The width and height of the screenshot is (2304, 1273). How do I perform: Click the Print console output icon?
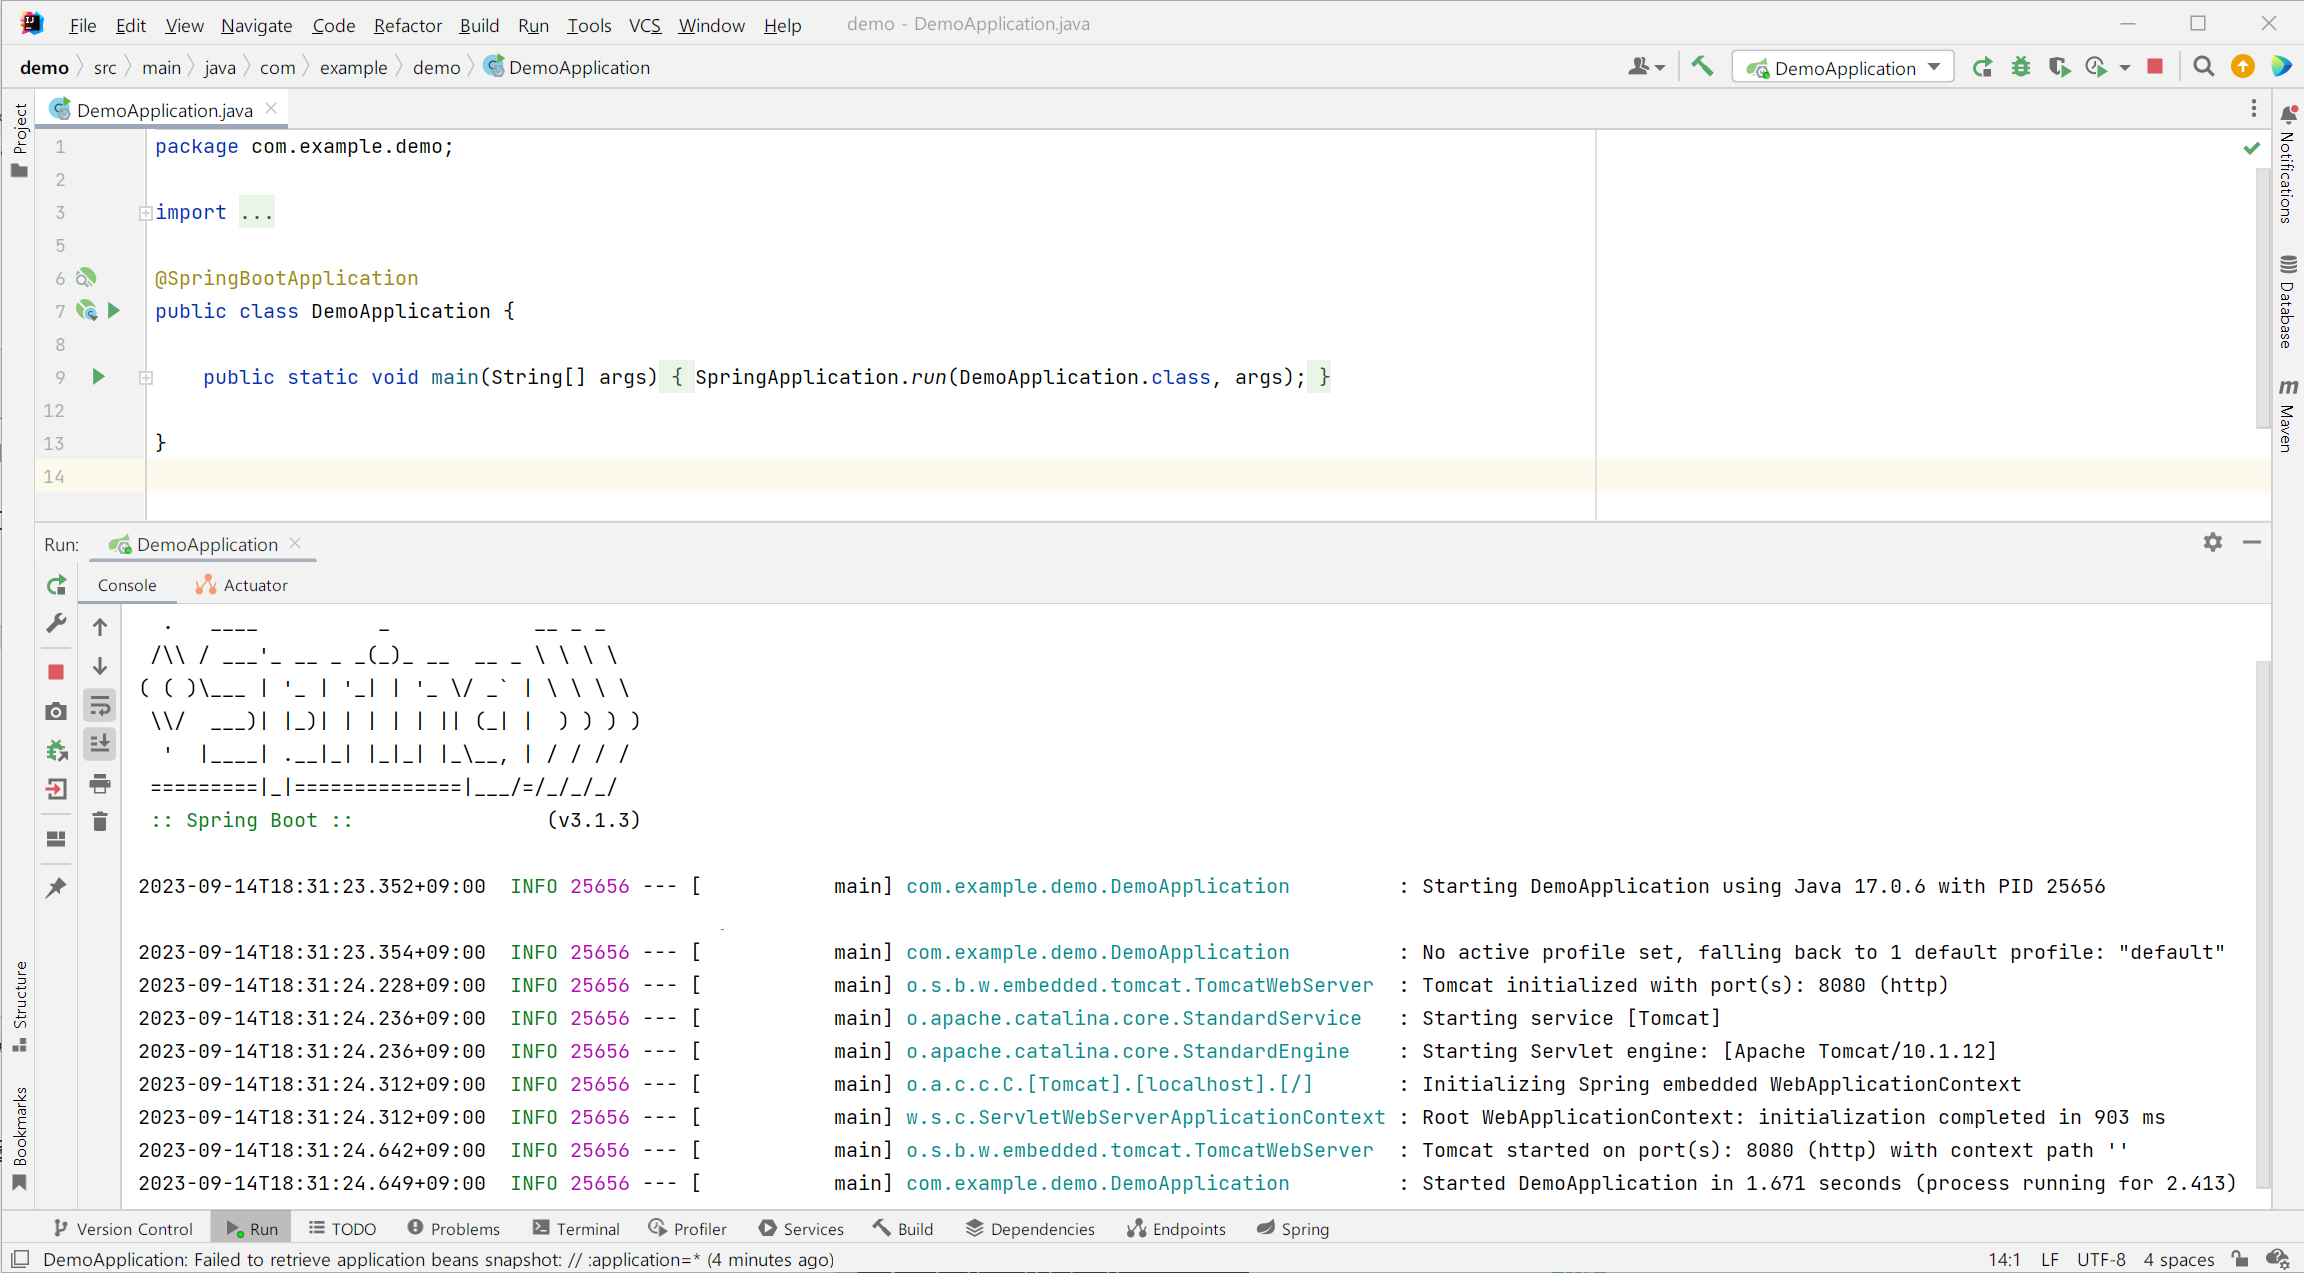pyautogui.click(x=100, y=784)
